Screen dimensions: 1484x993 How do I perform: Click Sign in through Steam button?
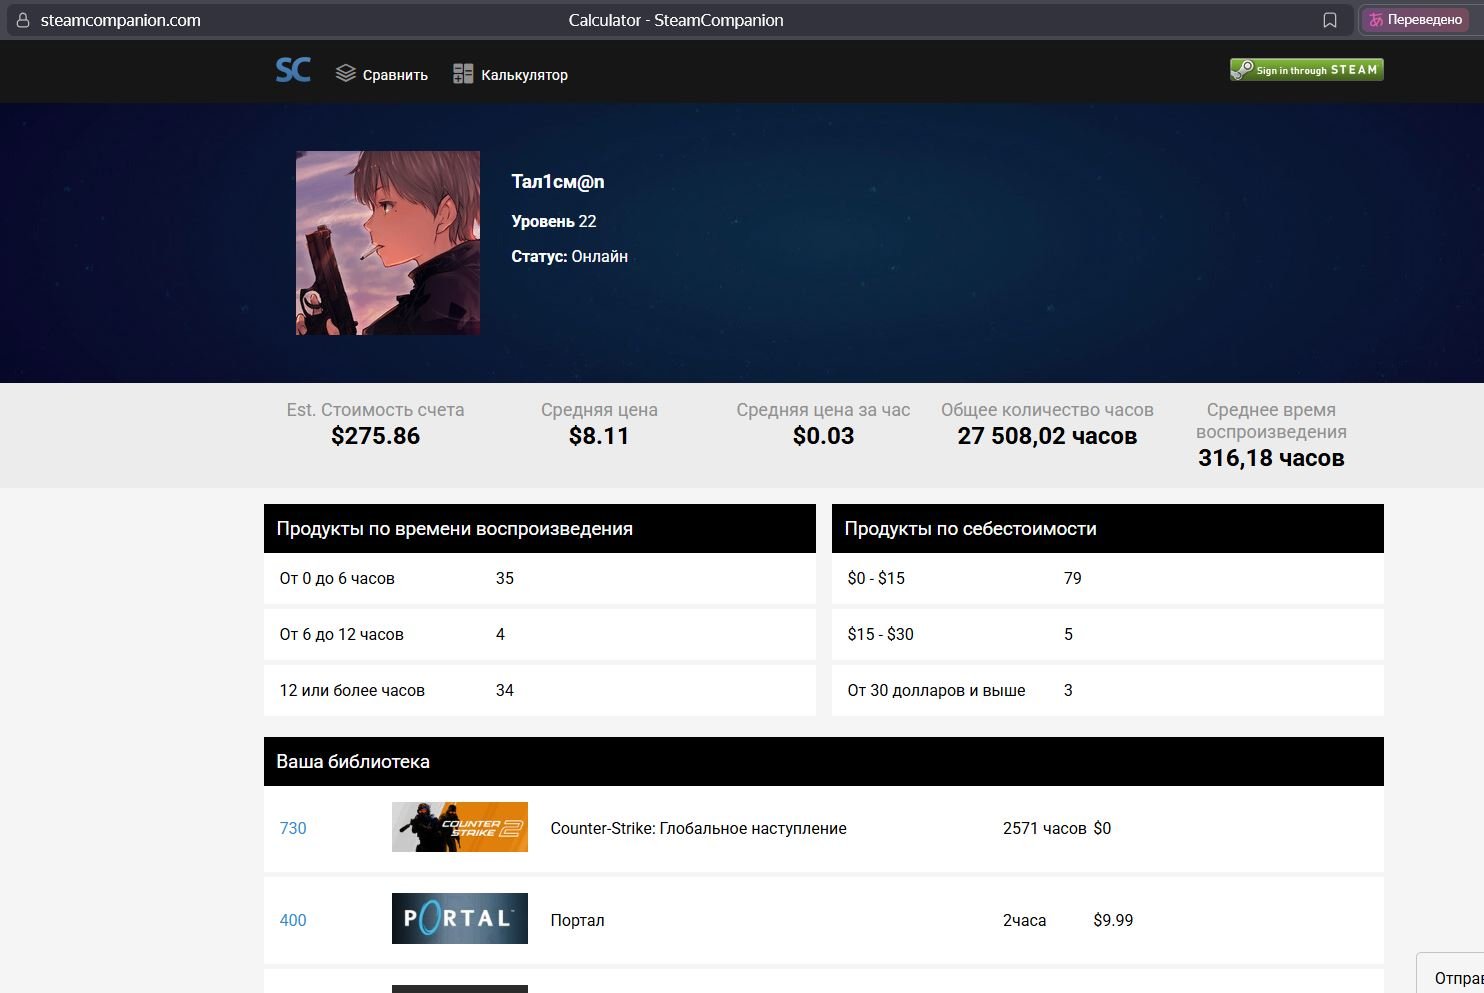pos(1306,70)
